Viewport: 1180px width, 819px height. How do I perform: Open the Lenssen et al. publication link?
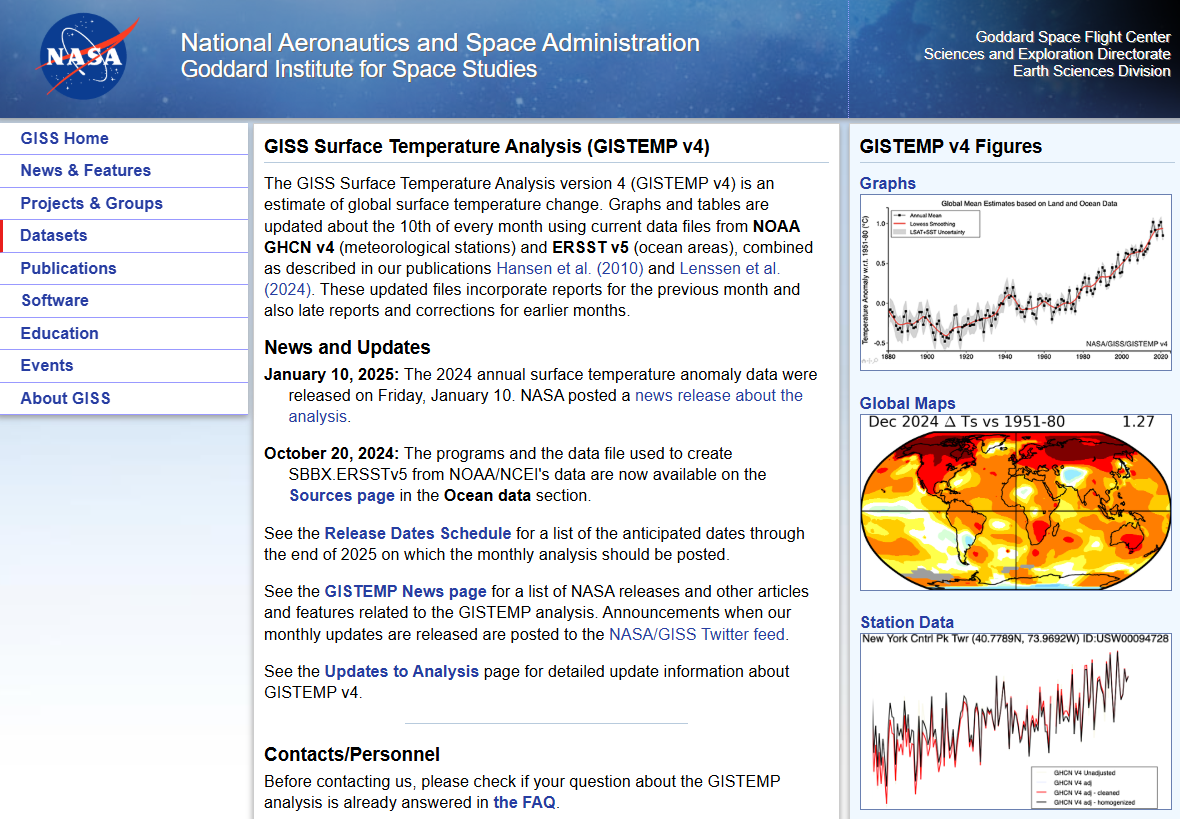point(729,269)
